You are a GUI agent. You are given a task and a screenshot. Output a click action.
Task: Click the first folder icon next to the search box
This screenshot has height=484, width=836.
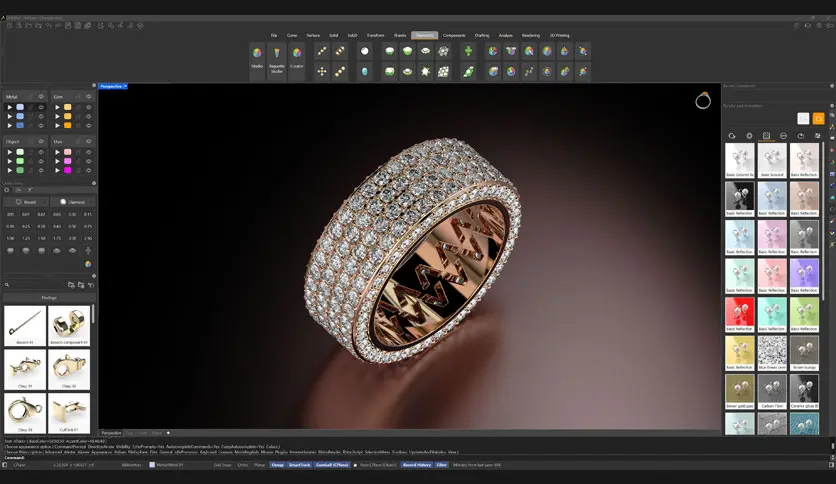pyautogui.click(x=71, y=285)
